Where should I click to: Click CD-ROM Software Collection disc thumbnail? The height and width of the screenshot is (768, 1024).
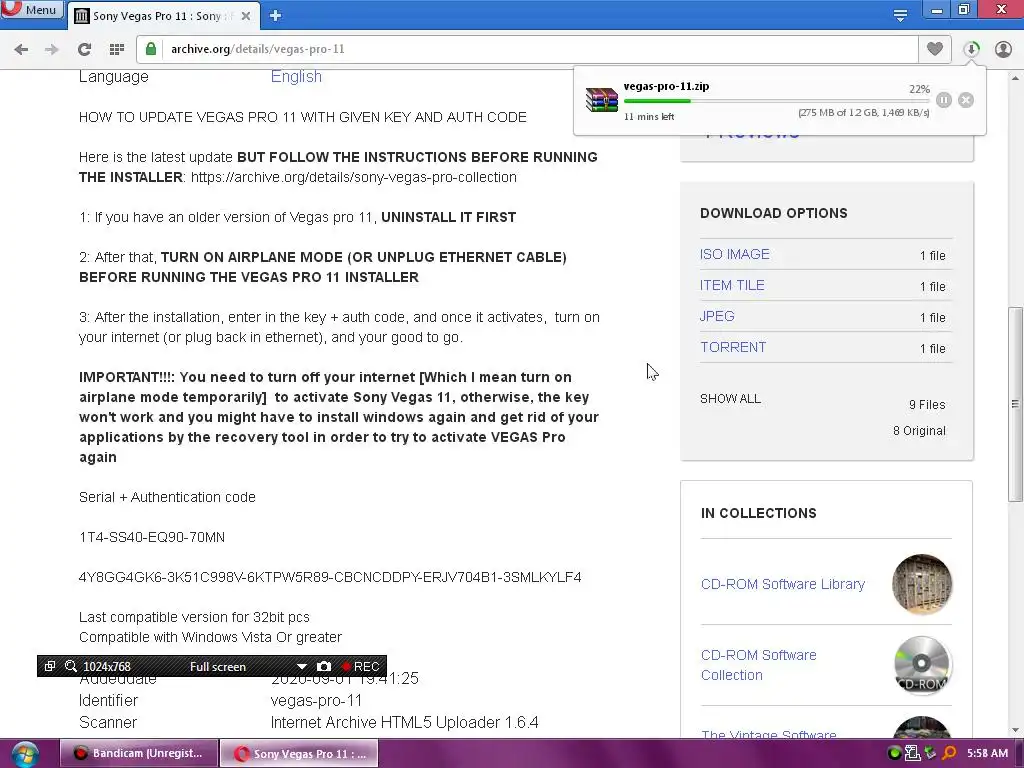(x=921, y=665)
